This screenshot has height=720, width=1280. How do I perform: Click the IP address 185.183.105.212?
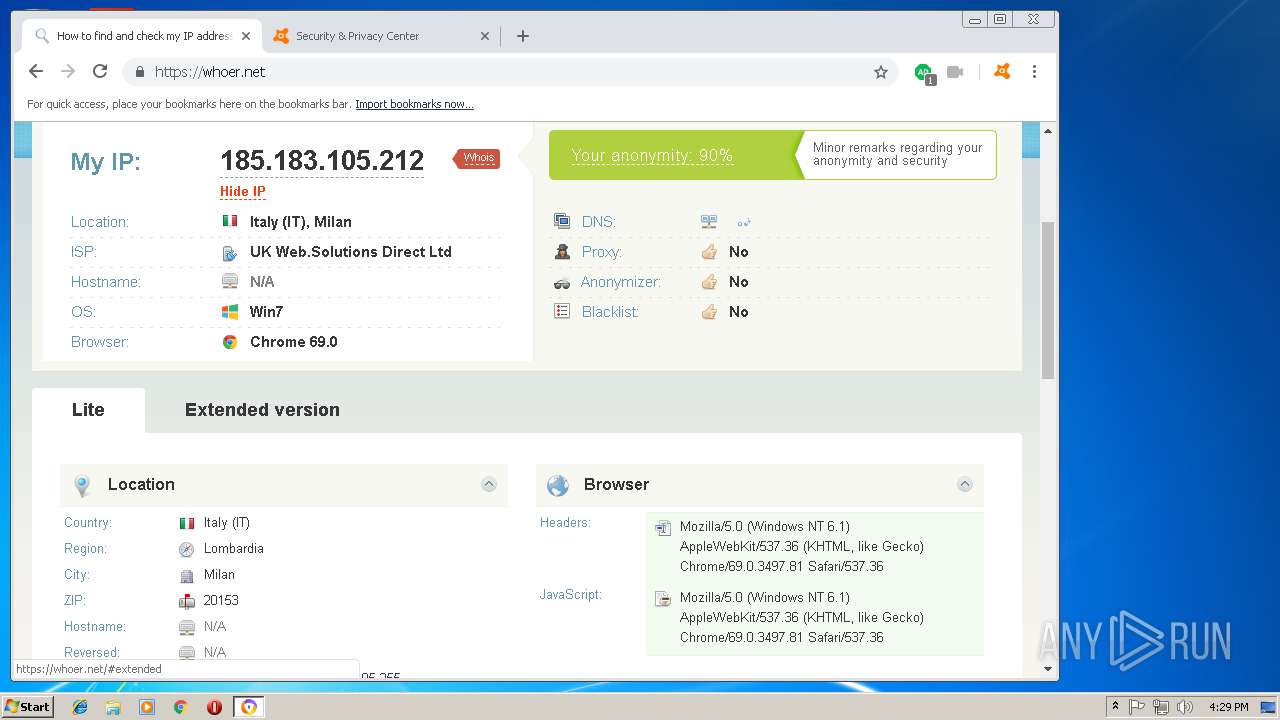pyautogui.click(x=322, y=160)
